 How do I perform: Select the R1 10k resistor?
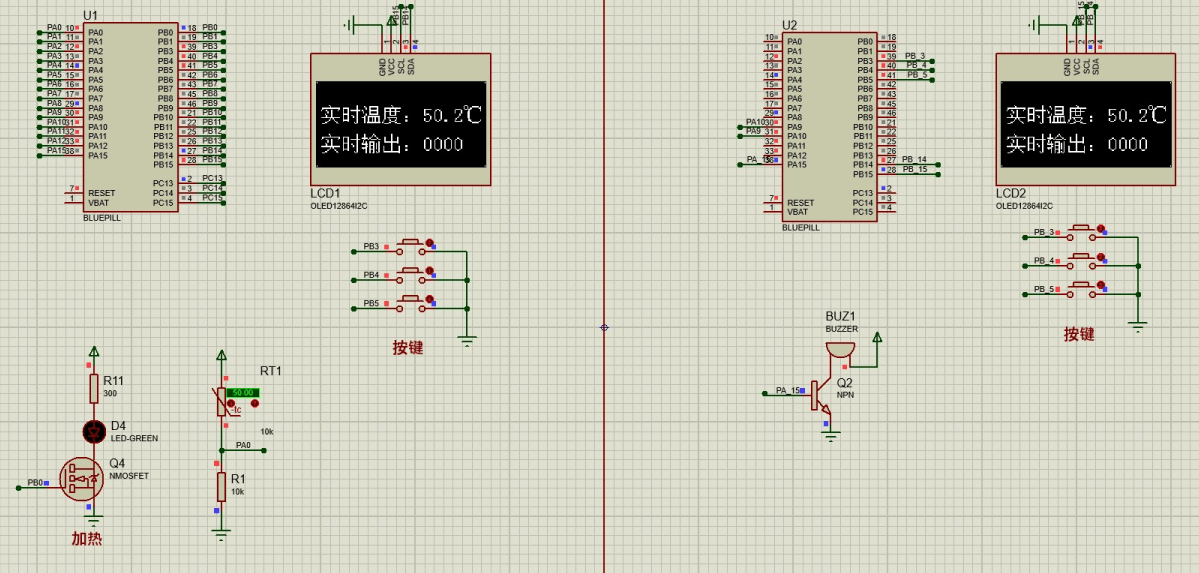tap(221, 487)
